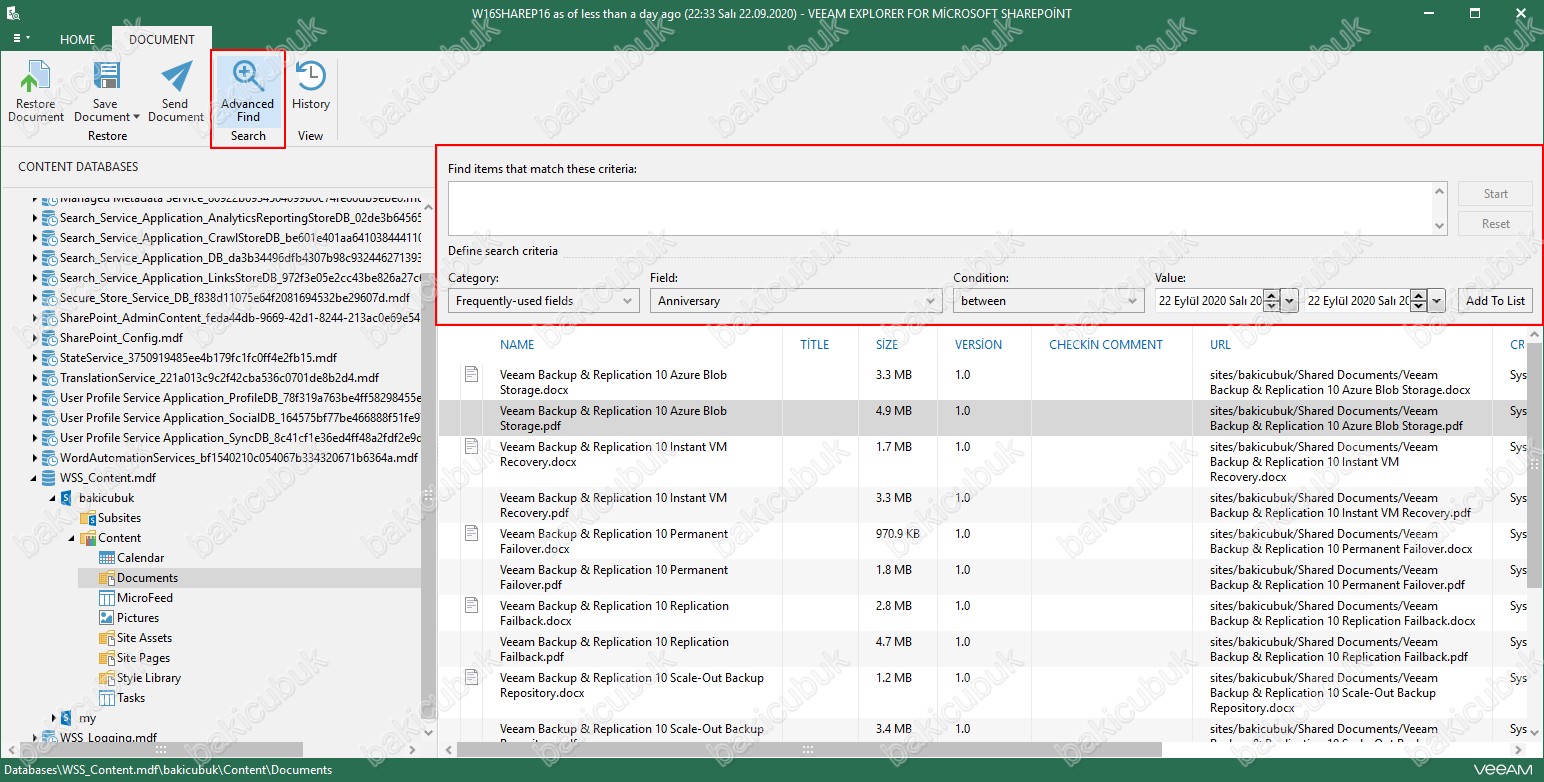Expand the my site node

tap(54, 718)
